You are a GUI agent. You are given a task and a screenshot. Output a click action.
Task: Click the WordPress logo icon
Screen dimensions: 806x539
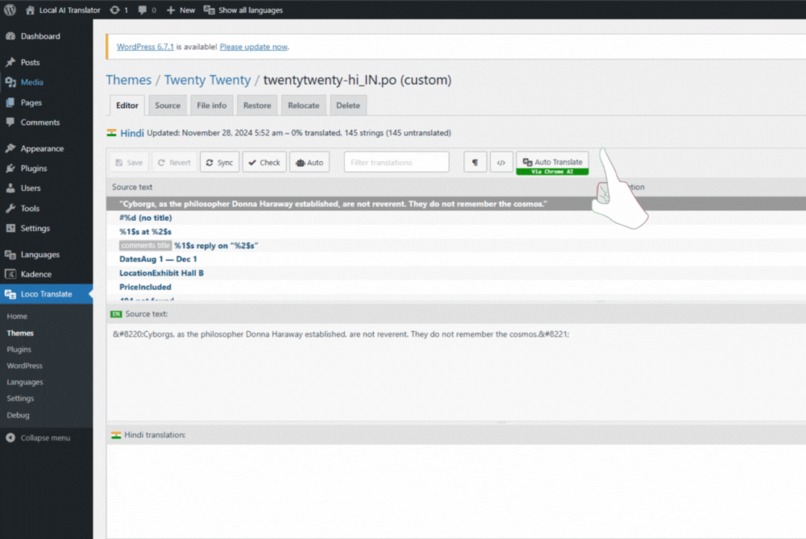pos(10,10)
